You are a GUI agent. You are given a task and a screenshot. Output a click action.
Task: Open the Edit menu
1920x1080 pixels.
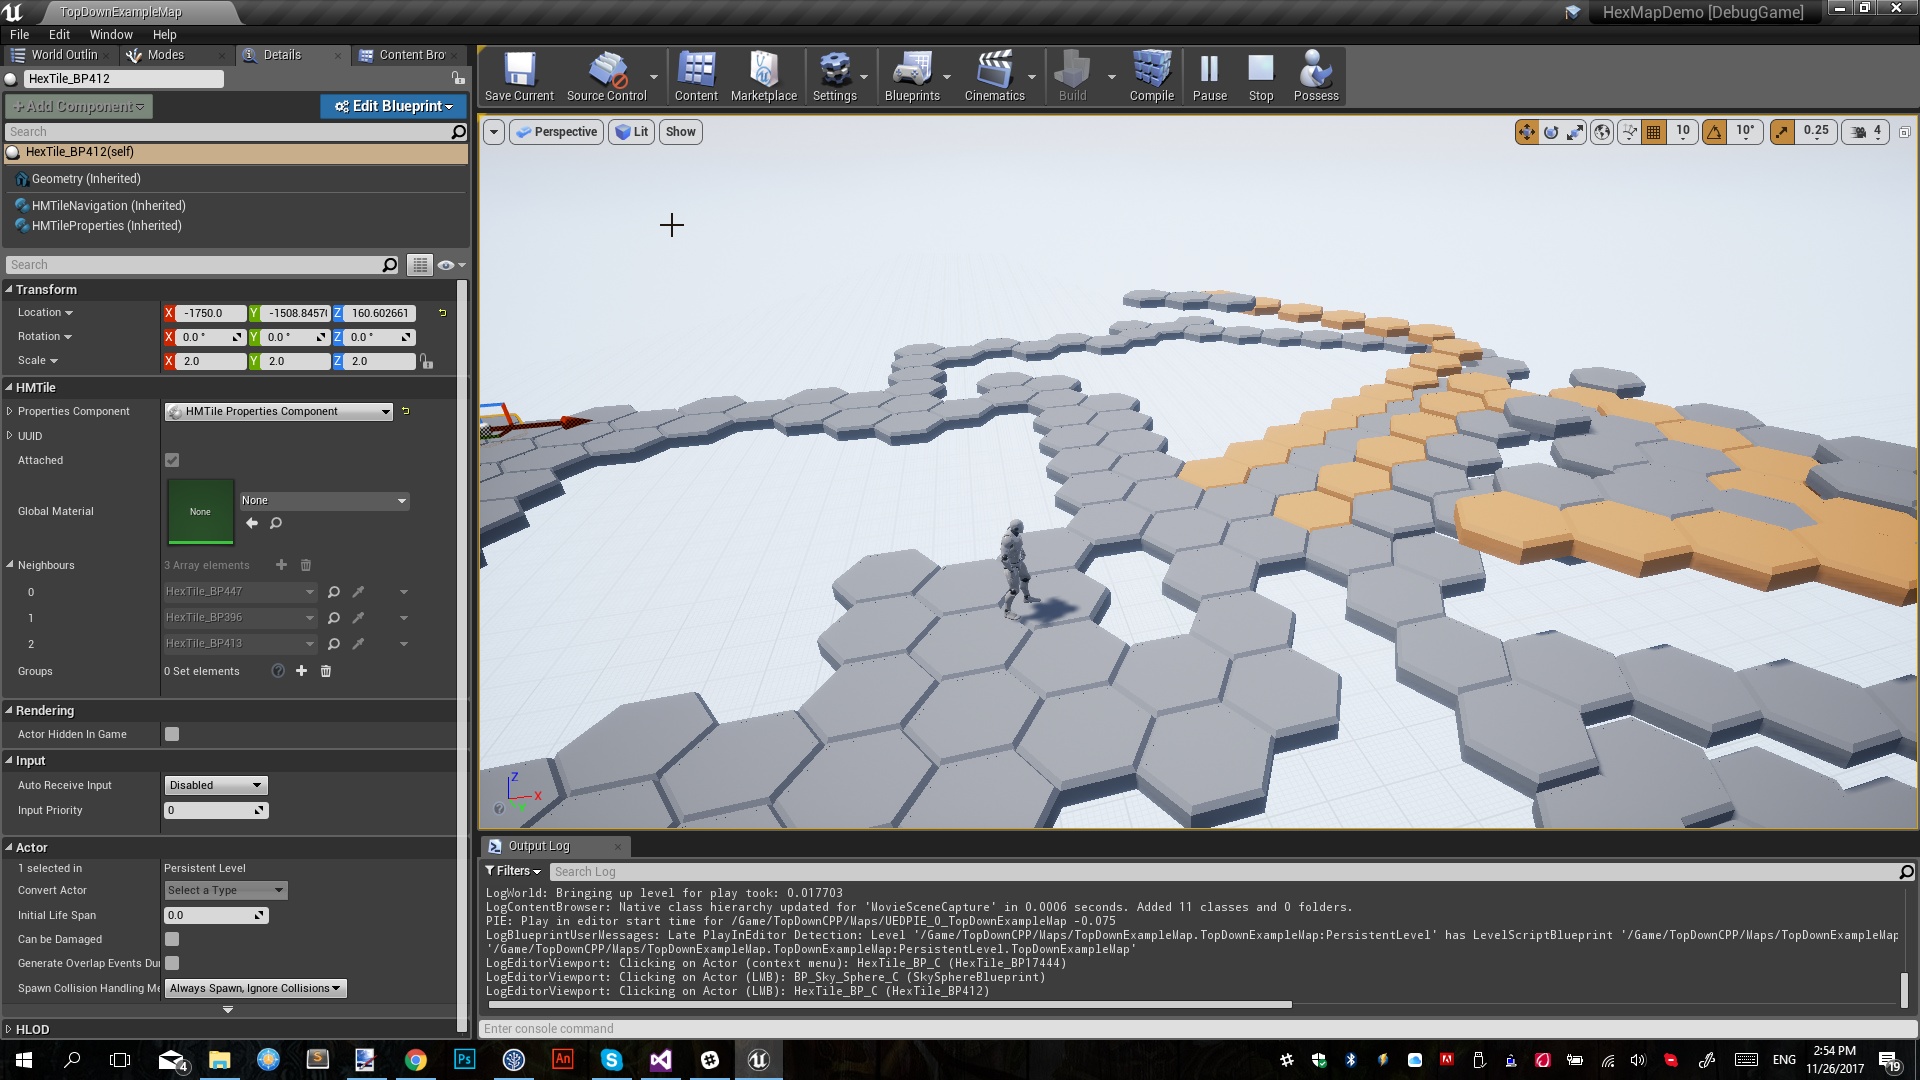59,33
